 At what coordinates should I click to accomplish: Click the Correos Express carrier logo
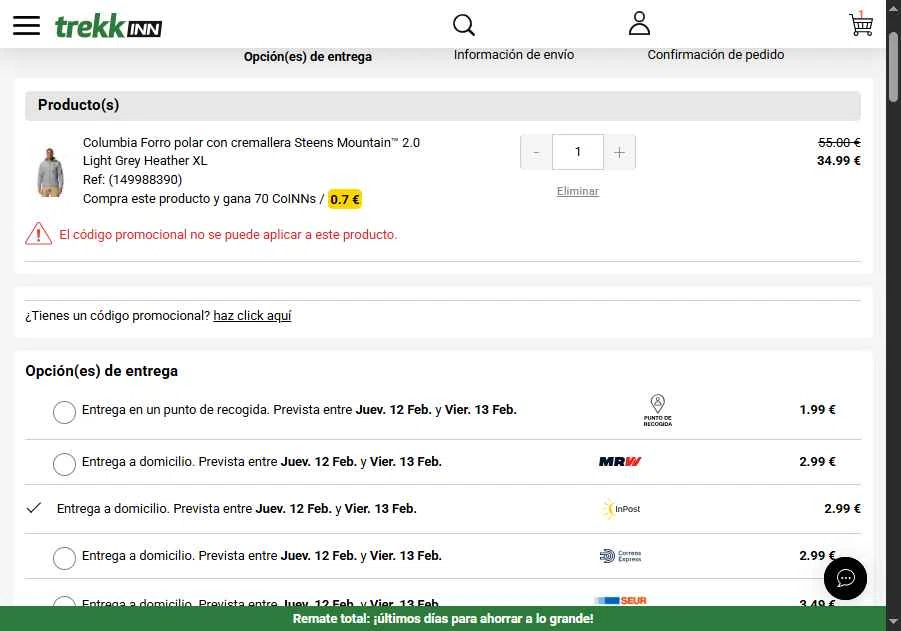tap(620, 556)
